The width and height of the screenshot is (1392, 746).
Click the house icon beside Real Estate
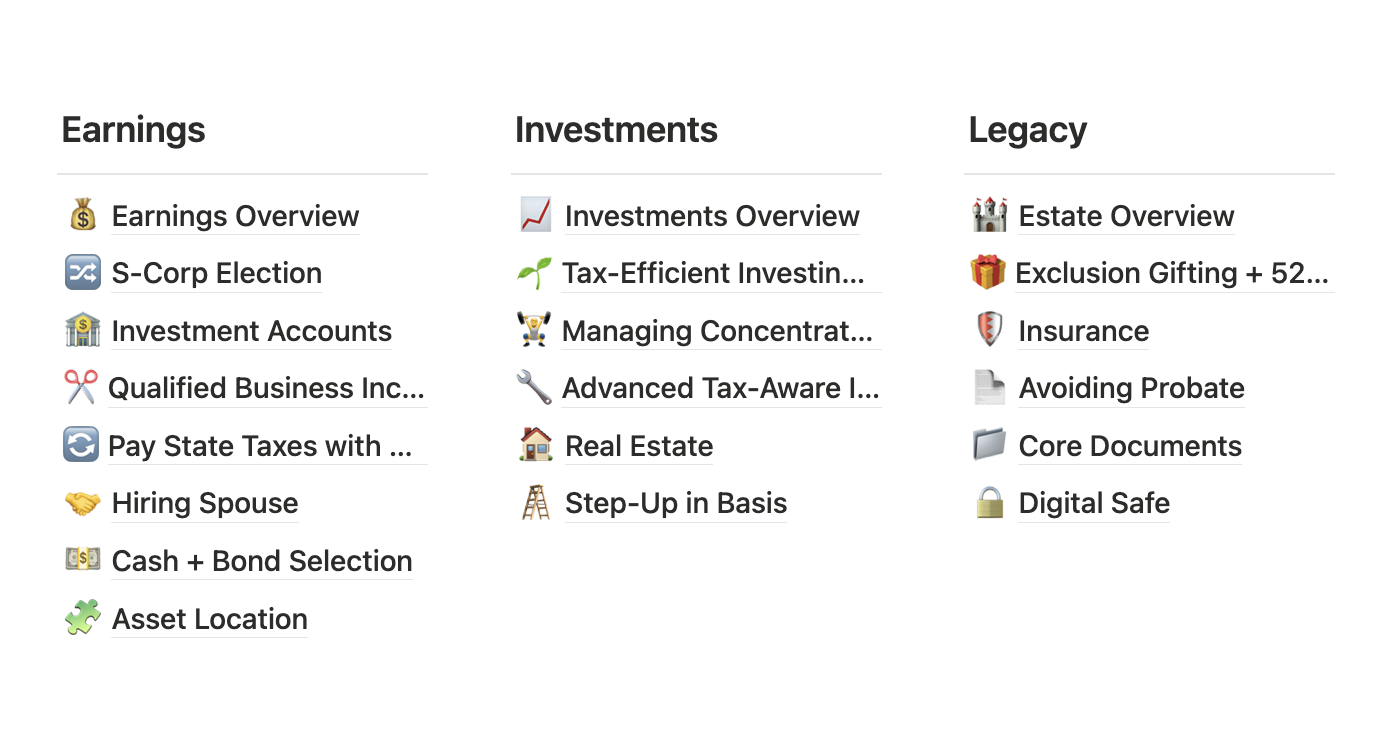click(x=536, y=445)
